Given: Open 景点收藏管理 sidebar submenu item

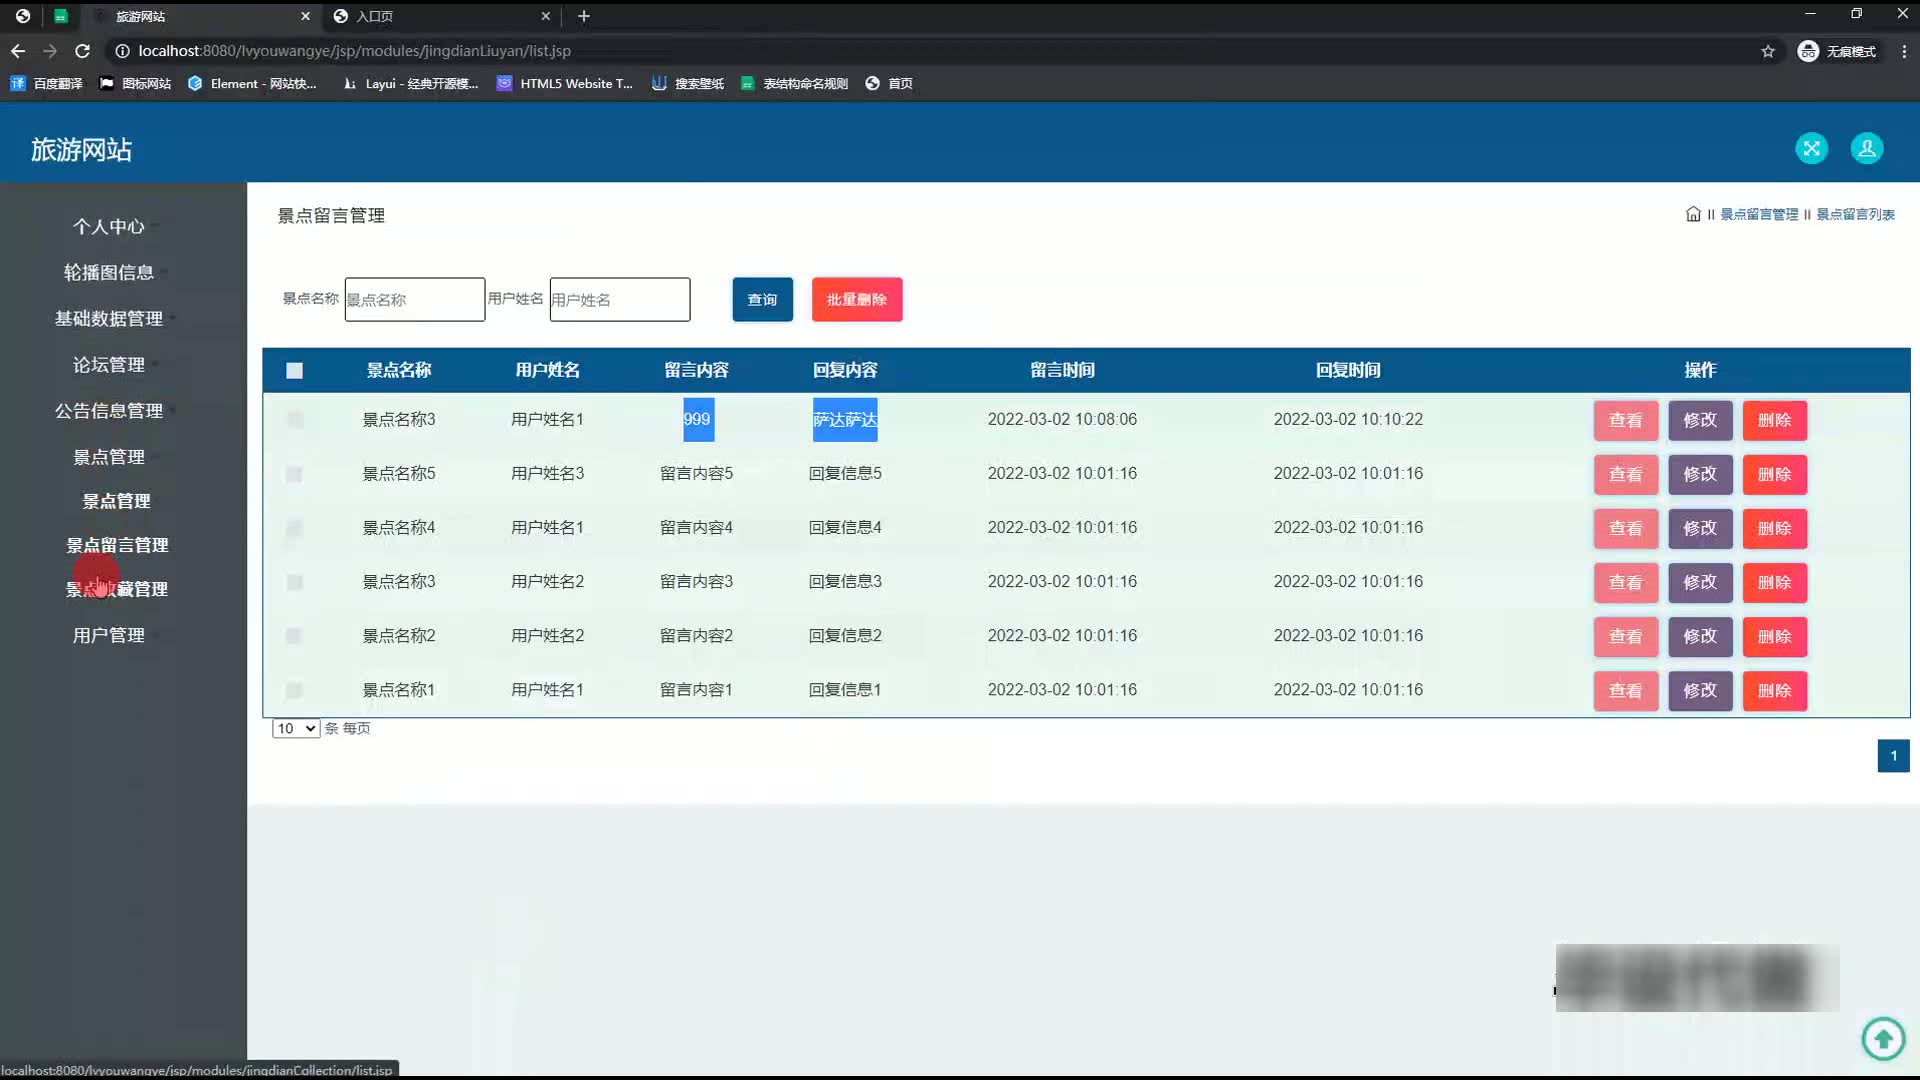Looking at the screenshot, I should point(117,589).
